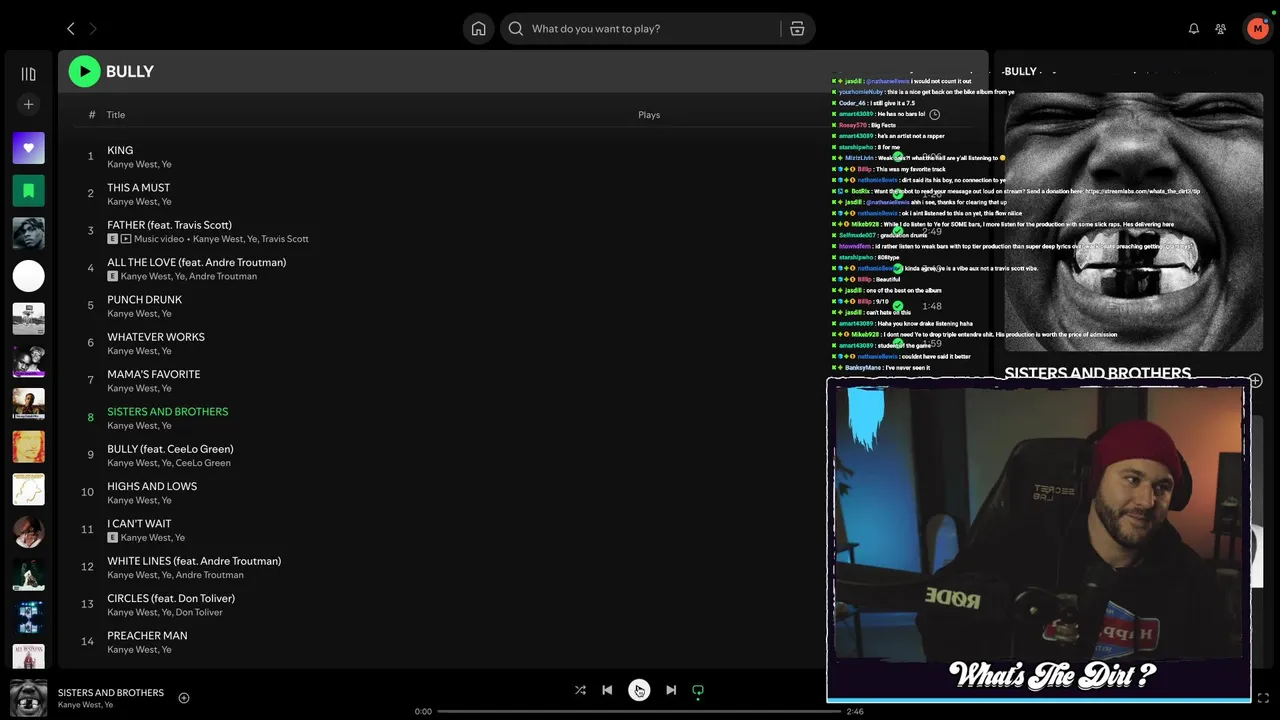Open full screen view icon
Screen dimensions: 1280x720
tap(1263, 698)
